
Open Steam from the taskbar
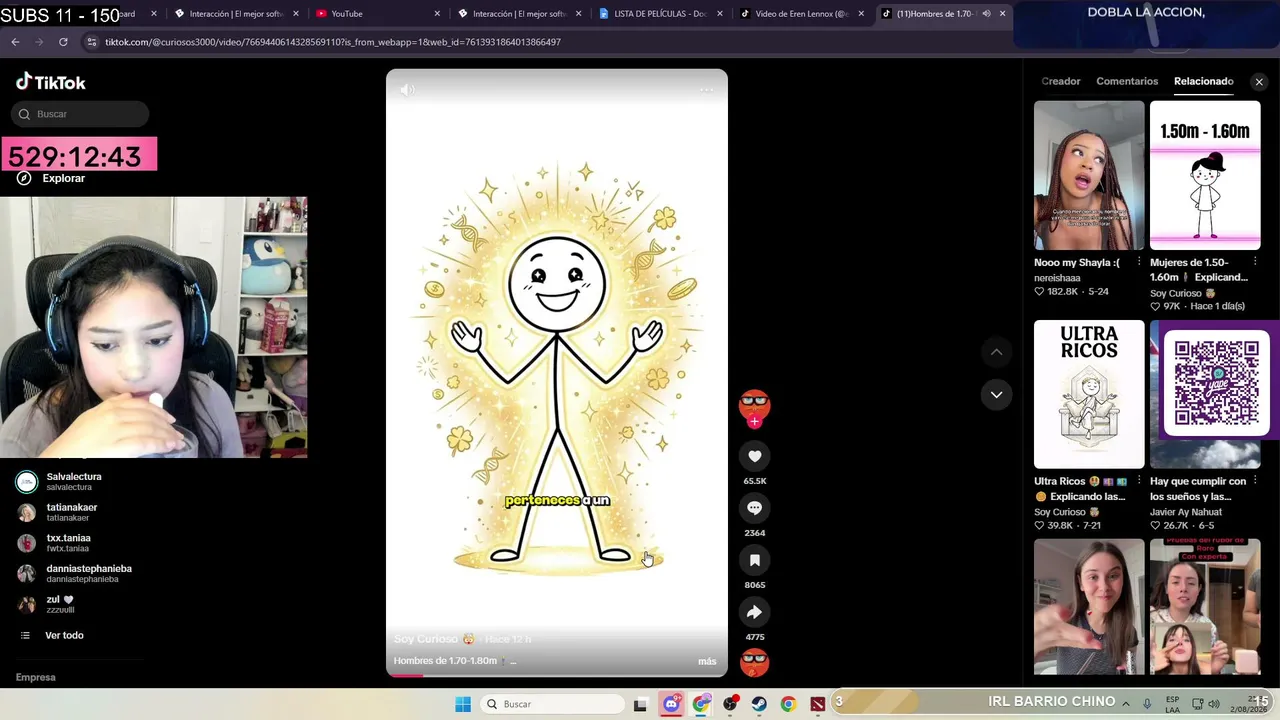759,704
